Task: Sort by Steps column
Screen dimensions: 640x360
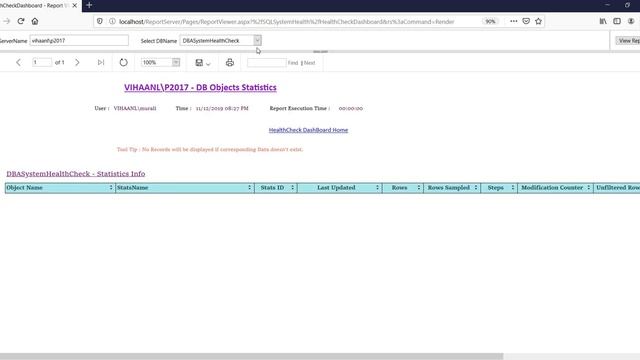Action: pyautogui.click(x=513, y=188)
